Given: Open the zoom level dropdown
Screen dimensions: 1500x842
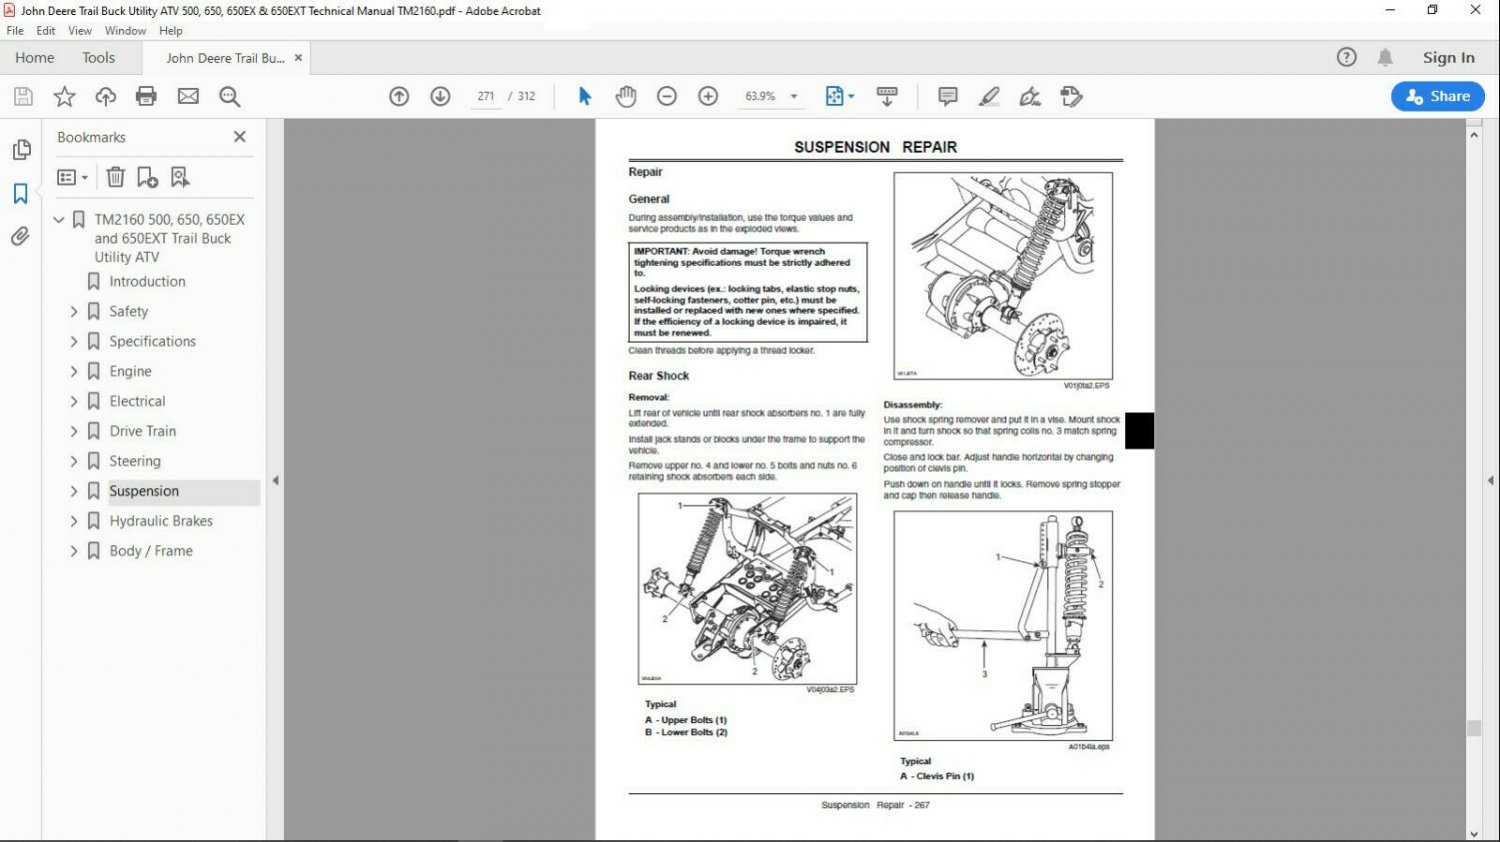Looking at the screenshot, I should (x=794, y=97).
